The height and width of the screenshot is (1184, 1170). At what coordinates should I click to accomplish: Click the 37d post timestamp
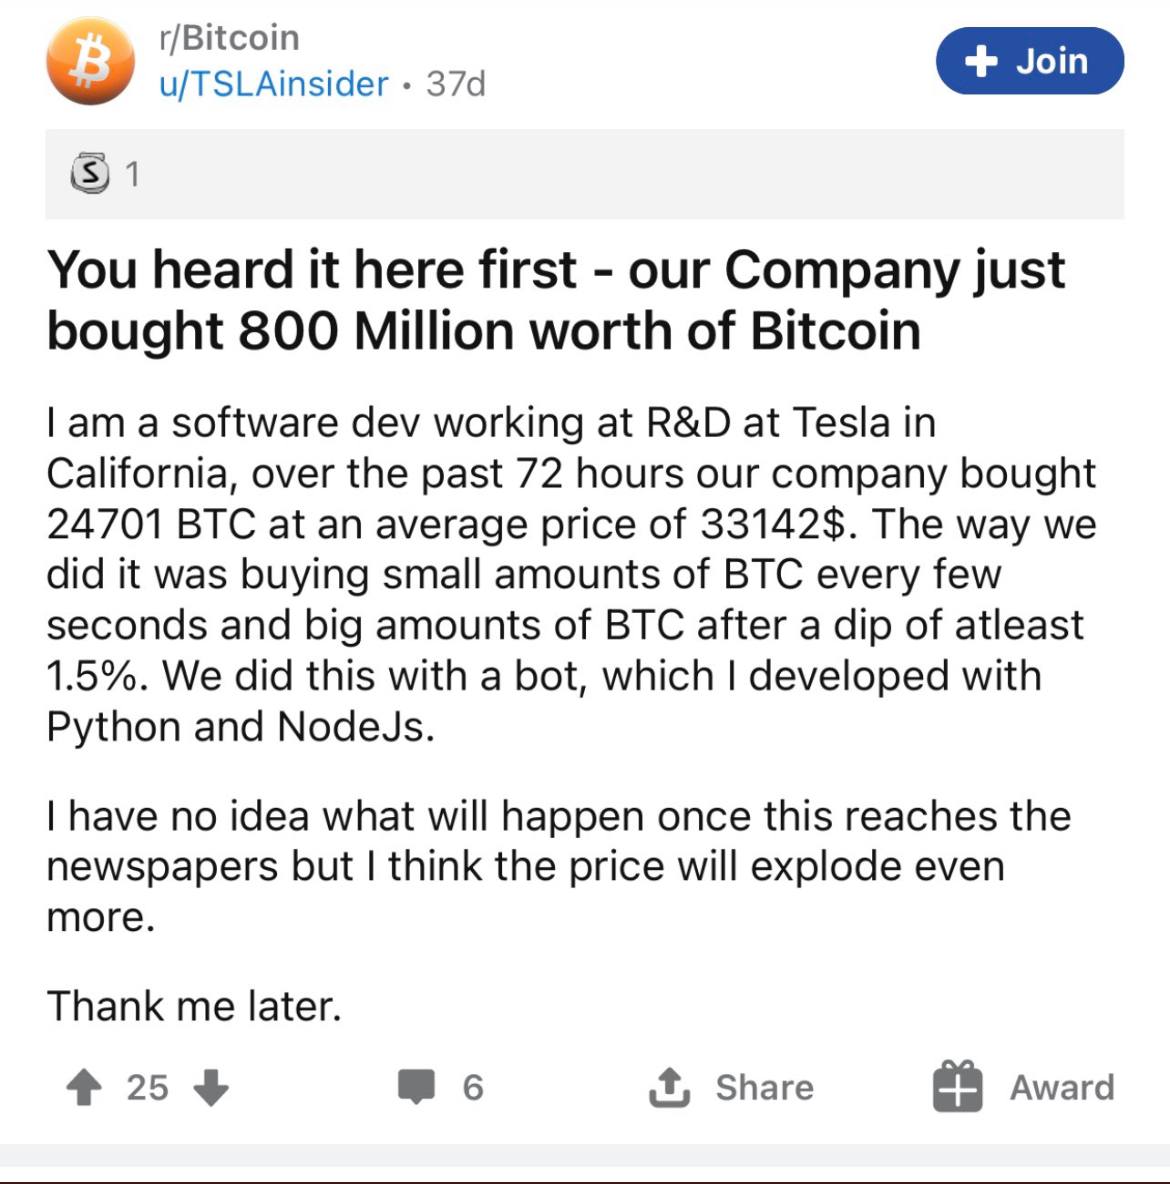(455, 83)
